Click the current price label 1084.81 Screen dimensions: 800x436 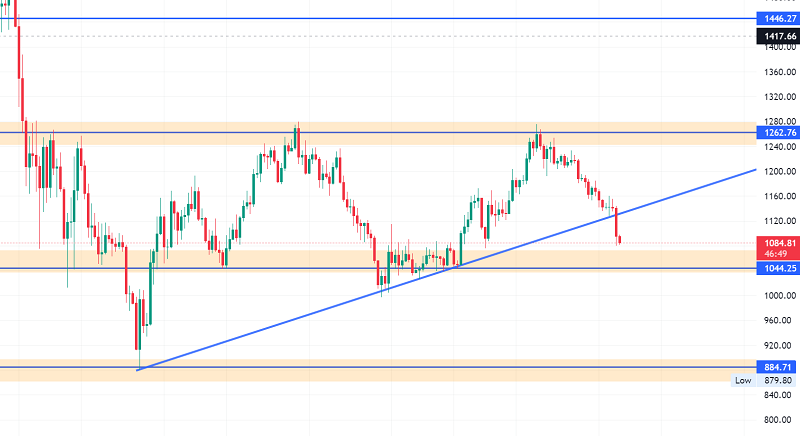pos(779,243)
